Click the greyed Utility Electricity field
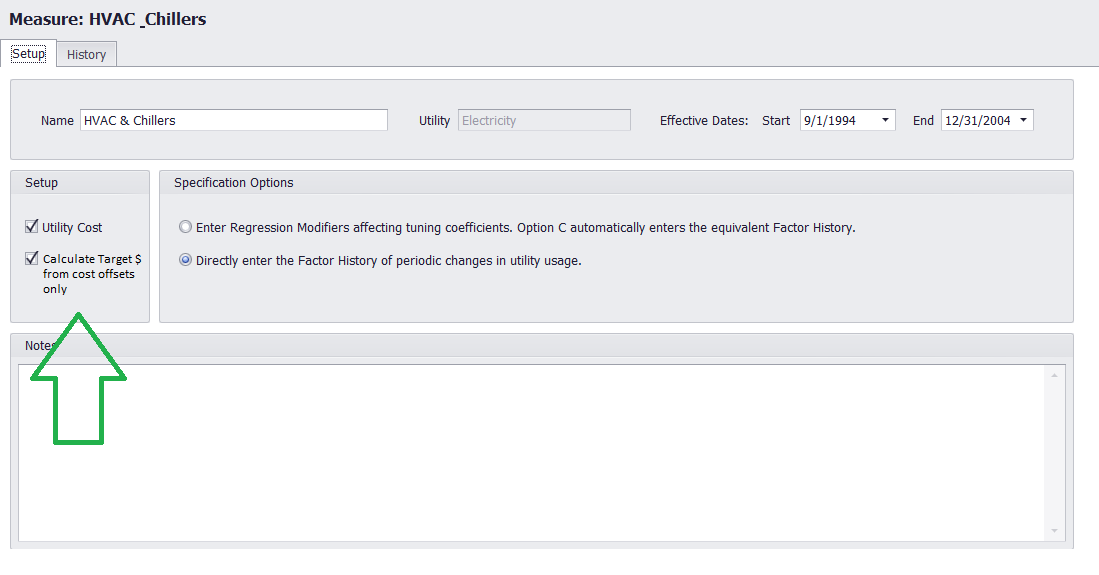 544,120
